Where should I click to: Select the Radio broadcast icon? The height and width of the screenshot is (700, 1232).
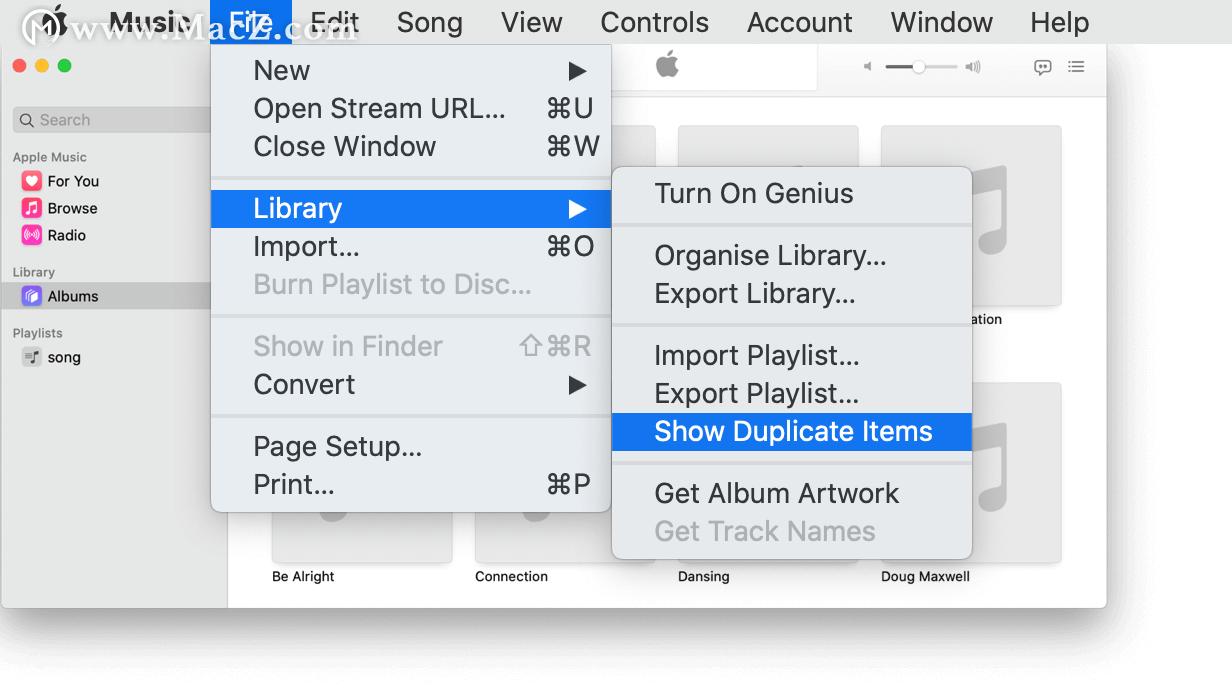tap(31, 235)
